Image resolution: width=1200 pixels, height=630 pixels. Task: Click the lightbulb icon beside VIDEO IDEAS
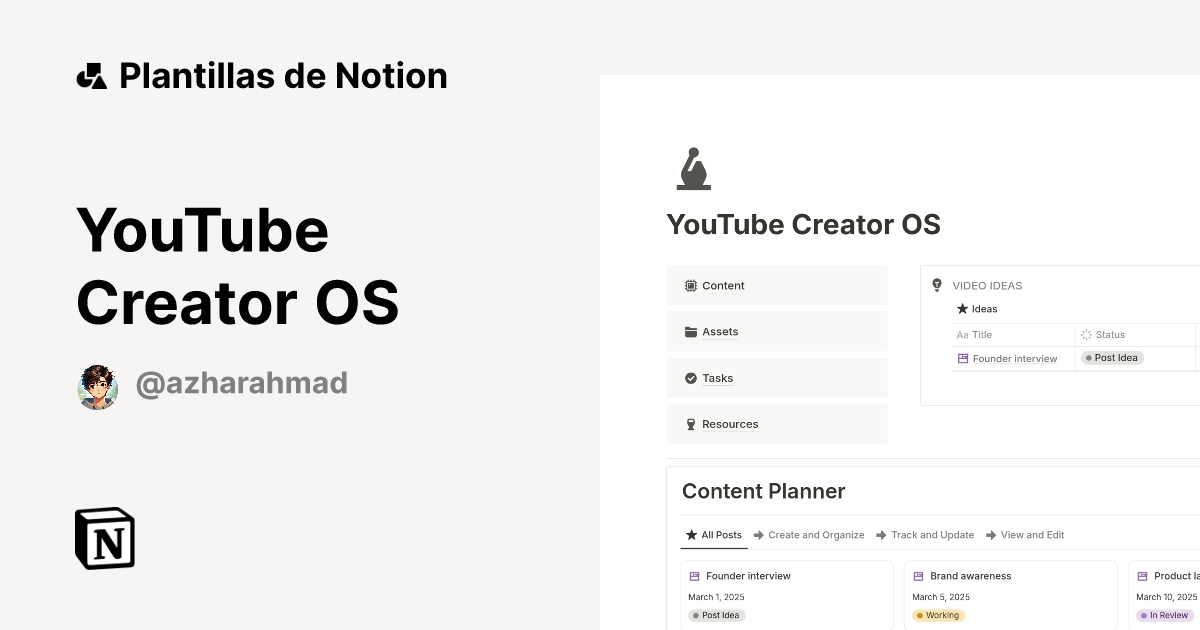[x=936, y=285]
